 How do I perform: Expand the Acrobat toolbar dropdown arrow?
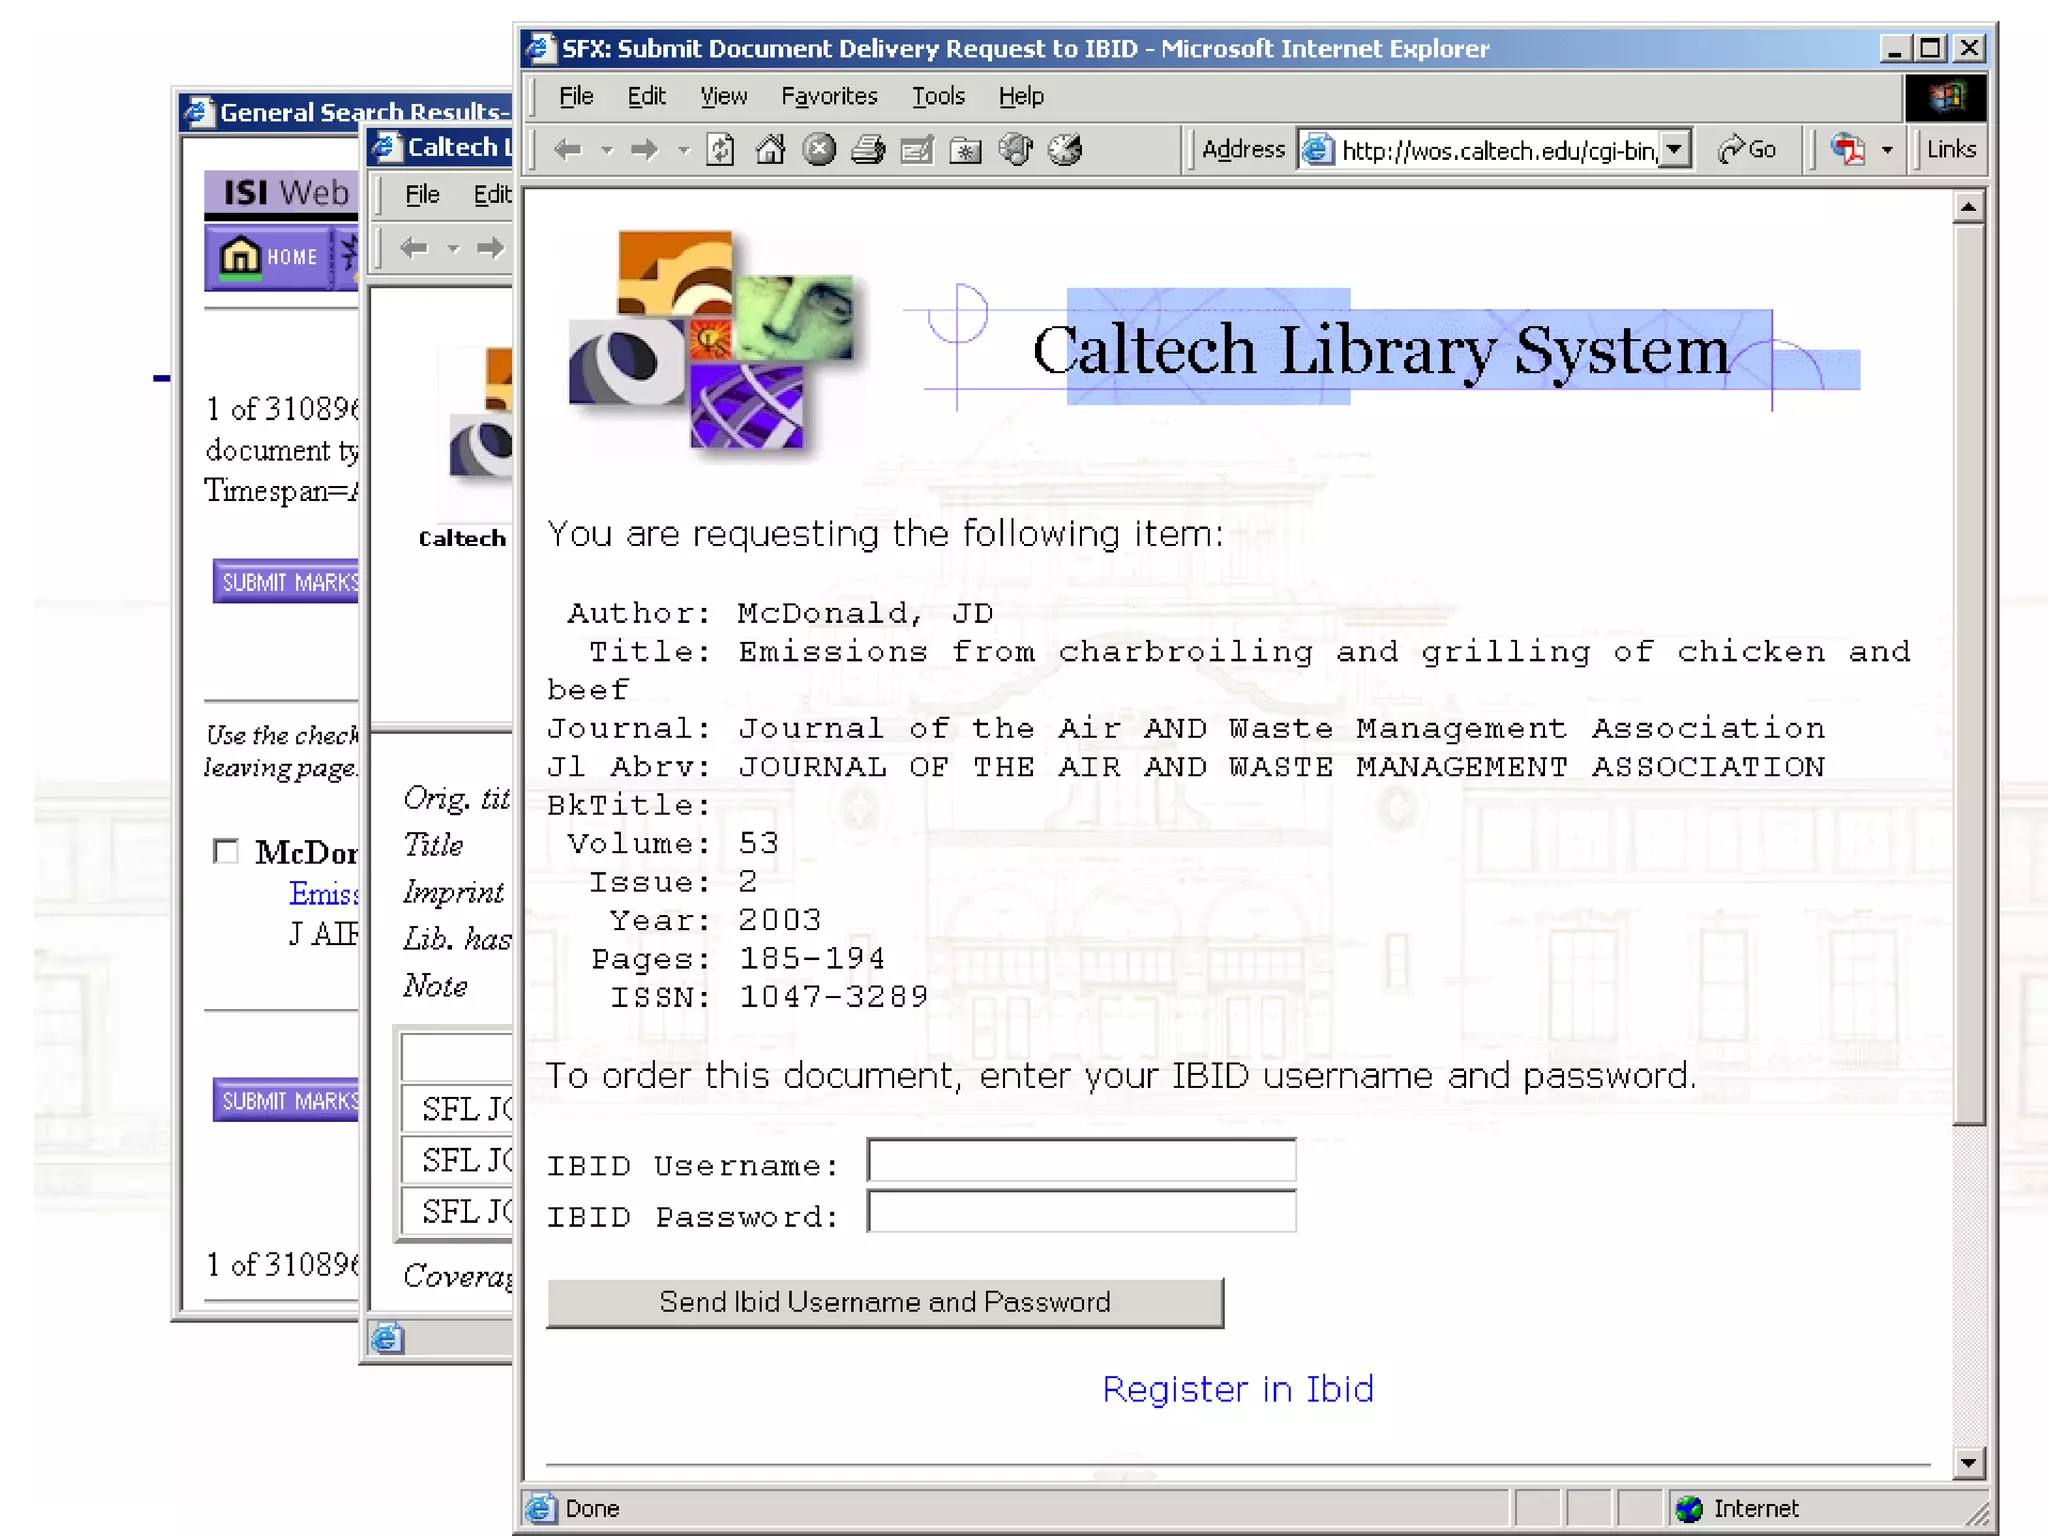click(1887, 151)
